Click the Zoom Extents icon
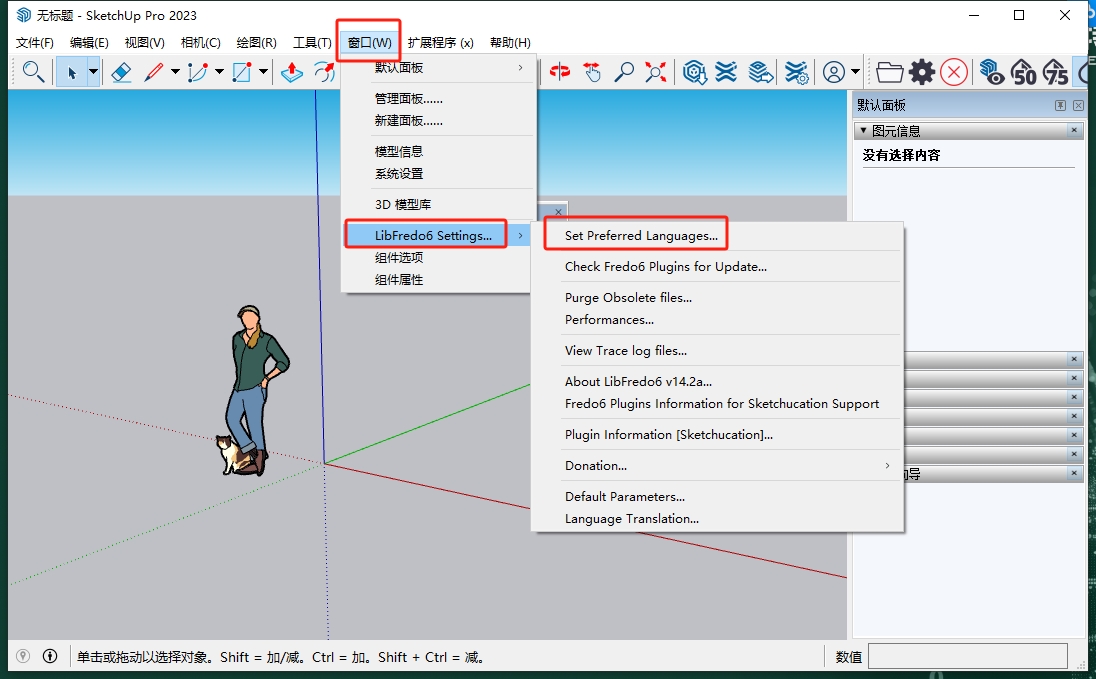The width and height of the screenshot is (1096, 679). pyautogui.click(x=654, y=71)
